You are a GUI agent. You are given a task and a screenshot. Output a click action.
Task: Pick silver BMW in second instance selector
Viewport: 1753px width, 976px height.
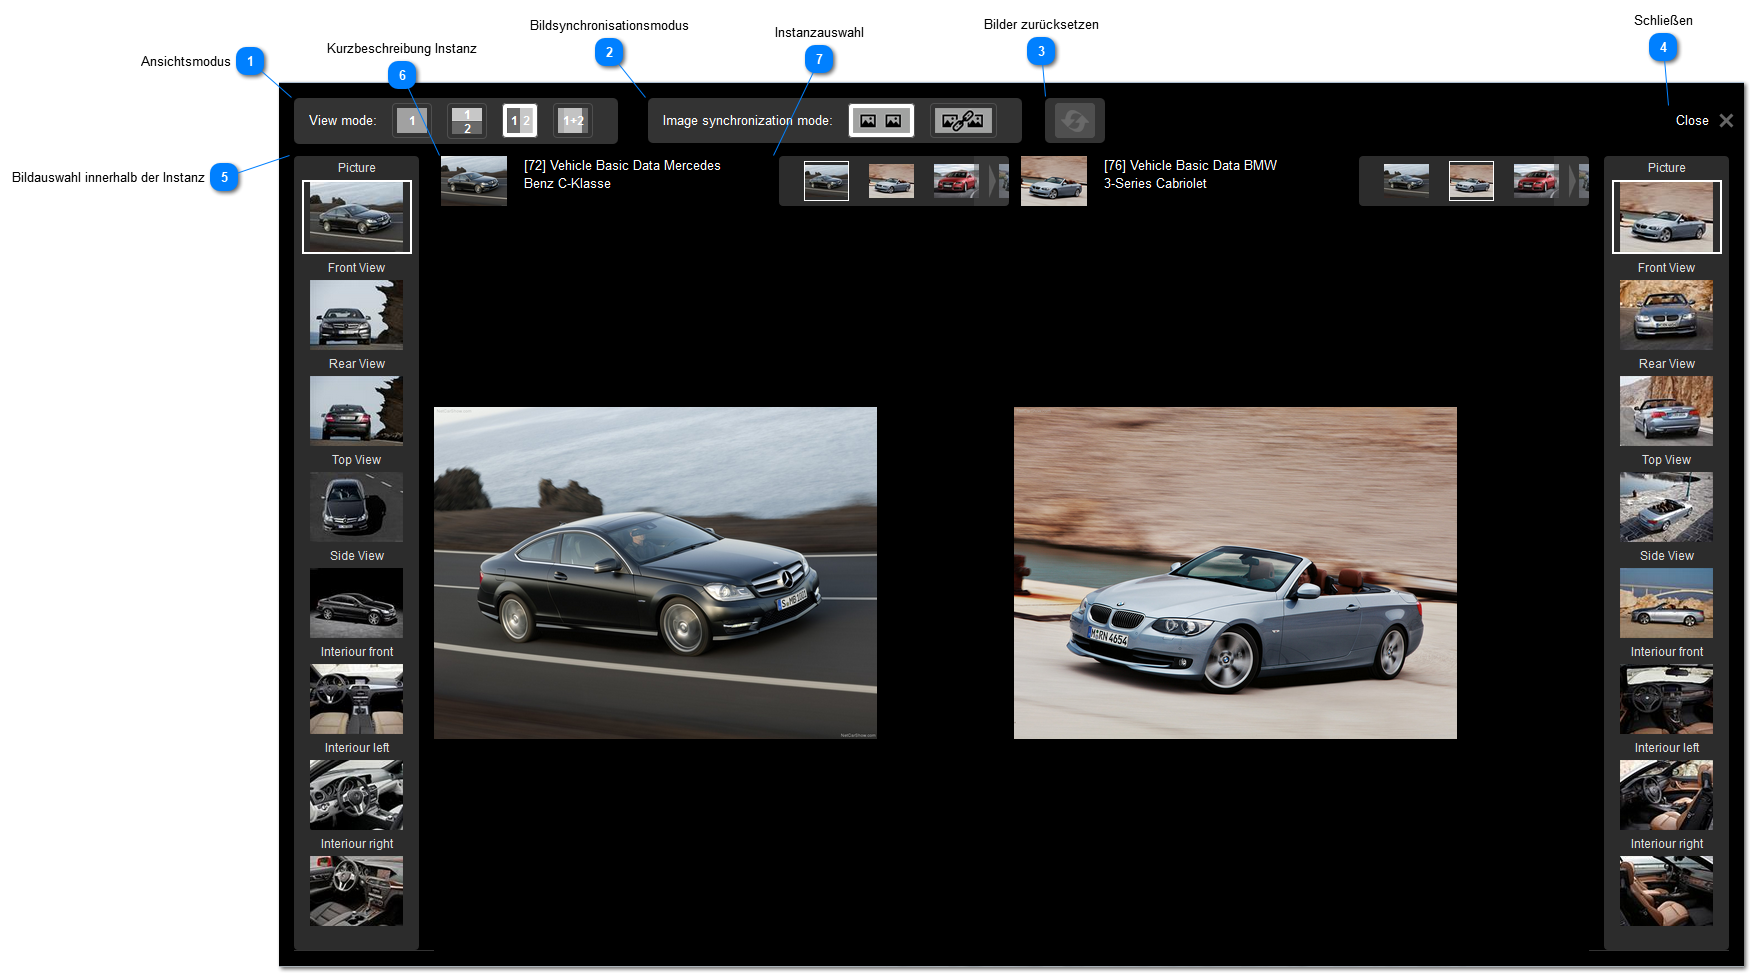click(1472, 181)
